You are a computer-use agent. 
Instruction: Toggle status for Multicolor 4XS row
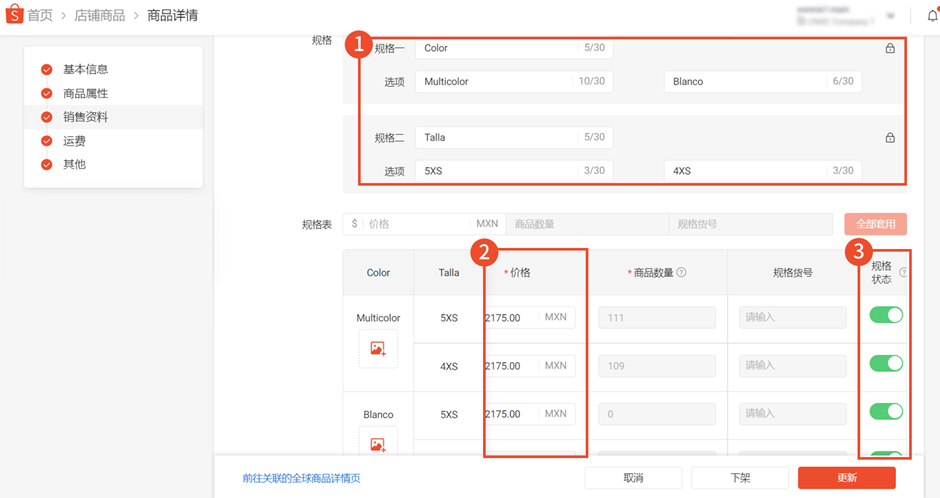coord(886,363)
